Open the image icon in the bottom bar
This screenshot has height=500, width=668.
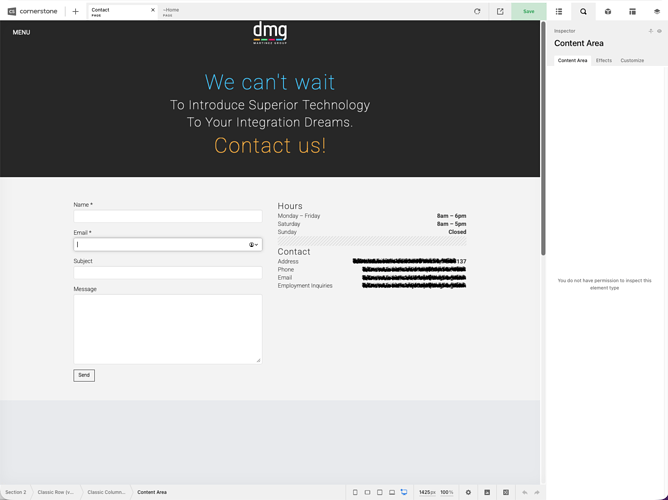tap(487, 492)
